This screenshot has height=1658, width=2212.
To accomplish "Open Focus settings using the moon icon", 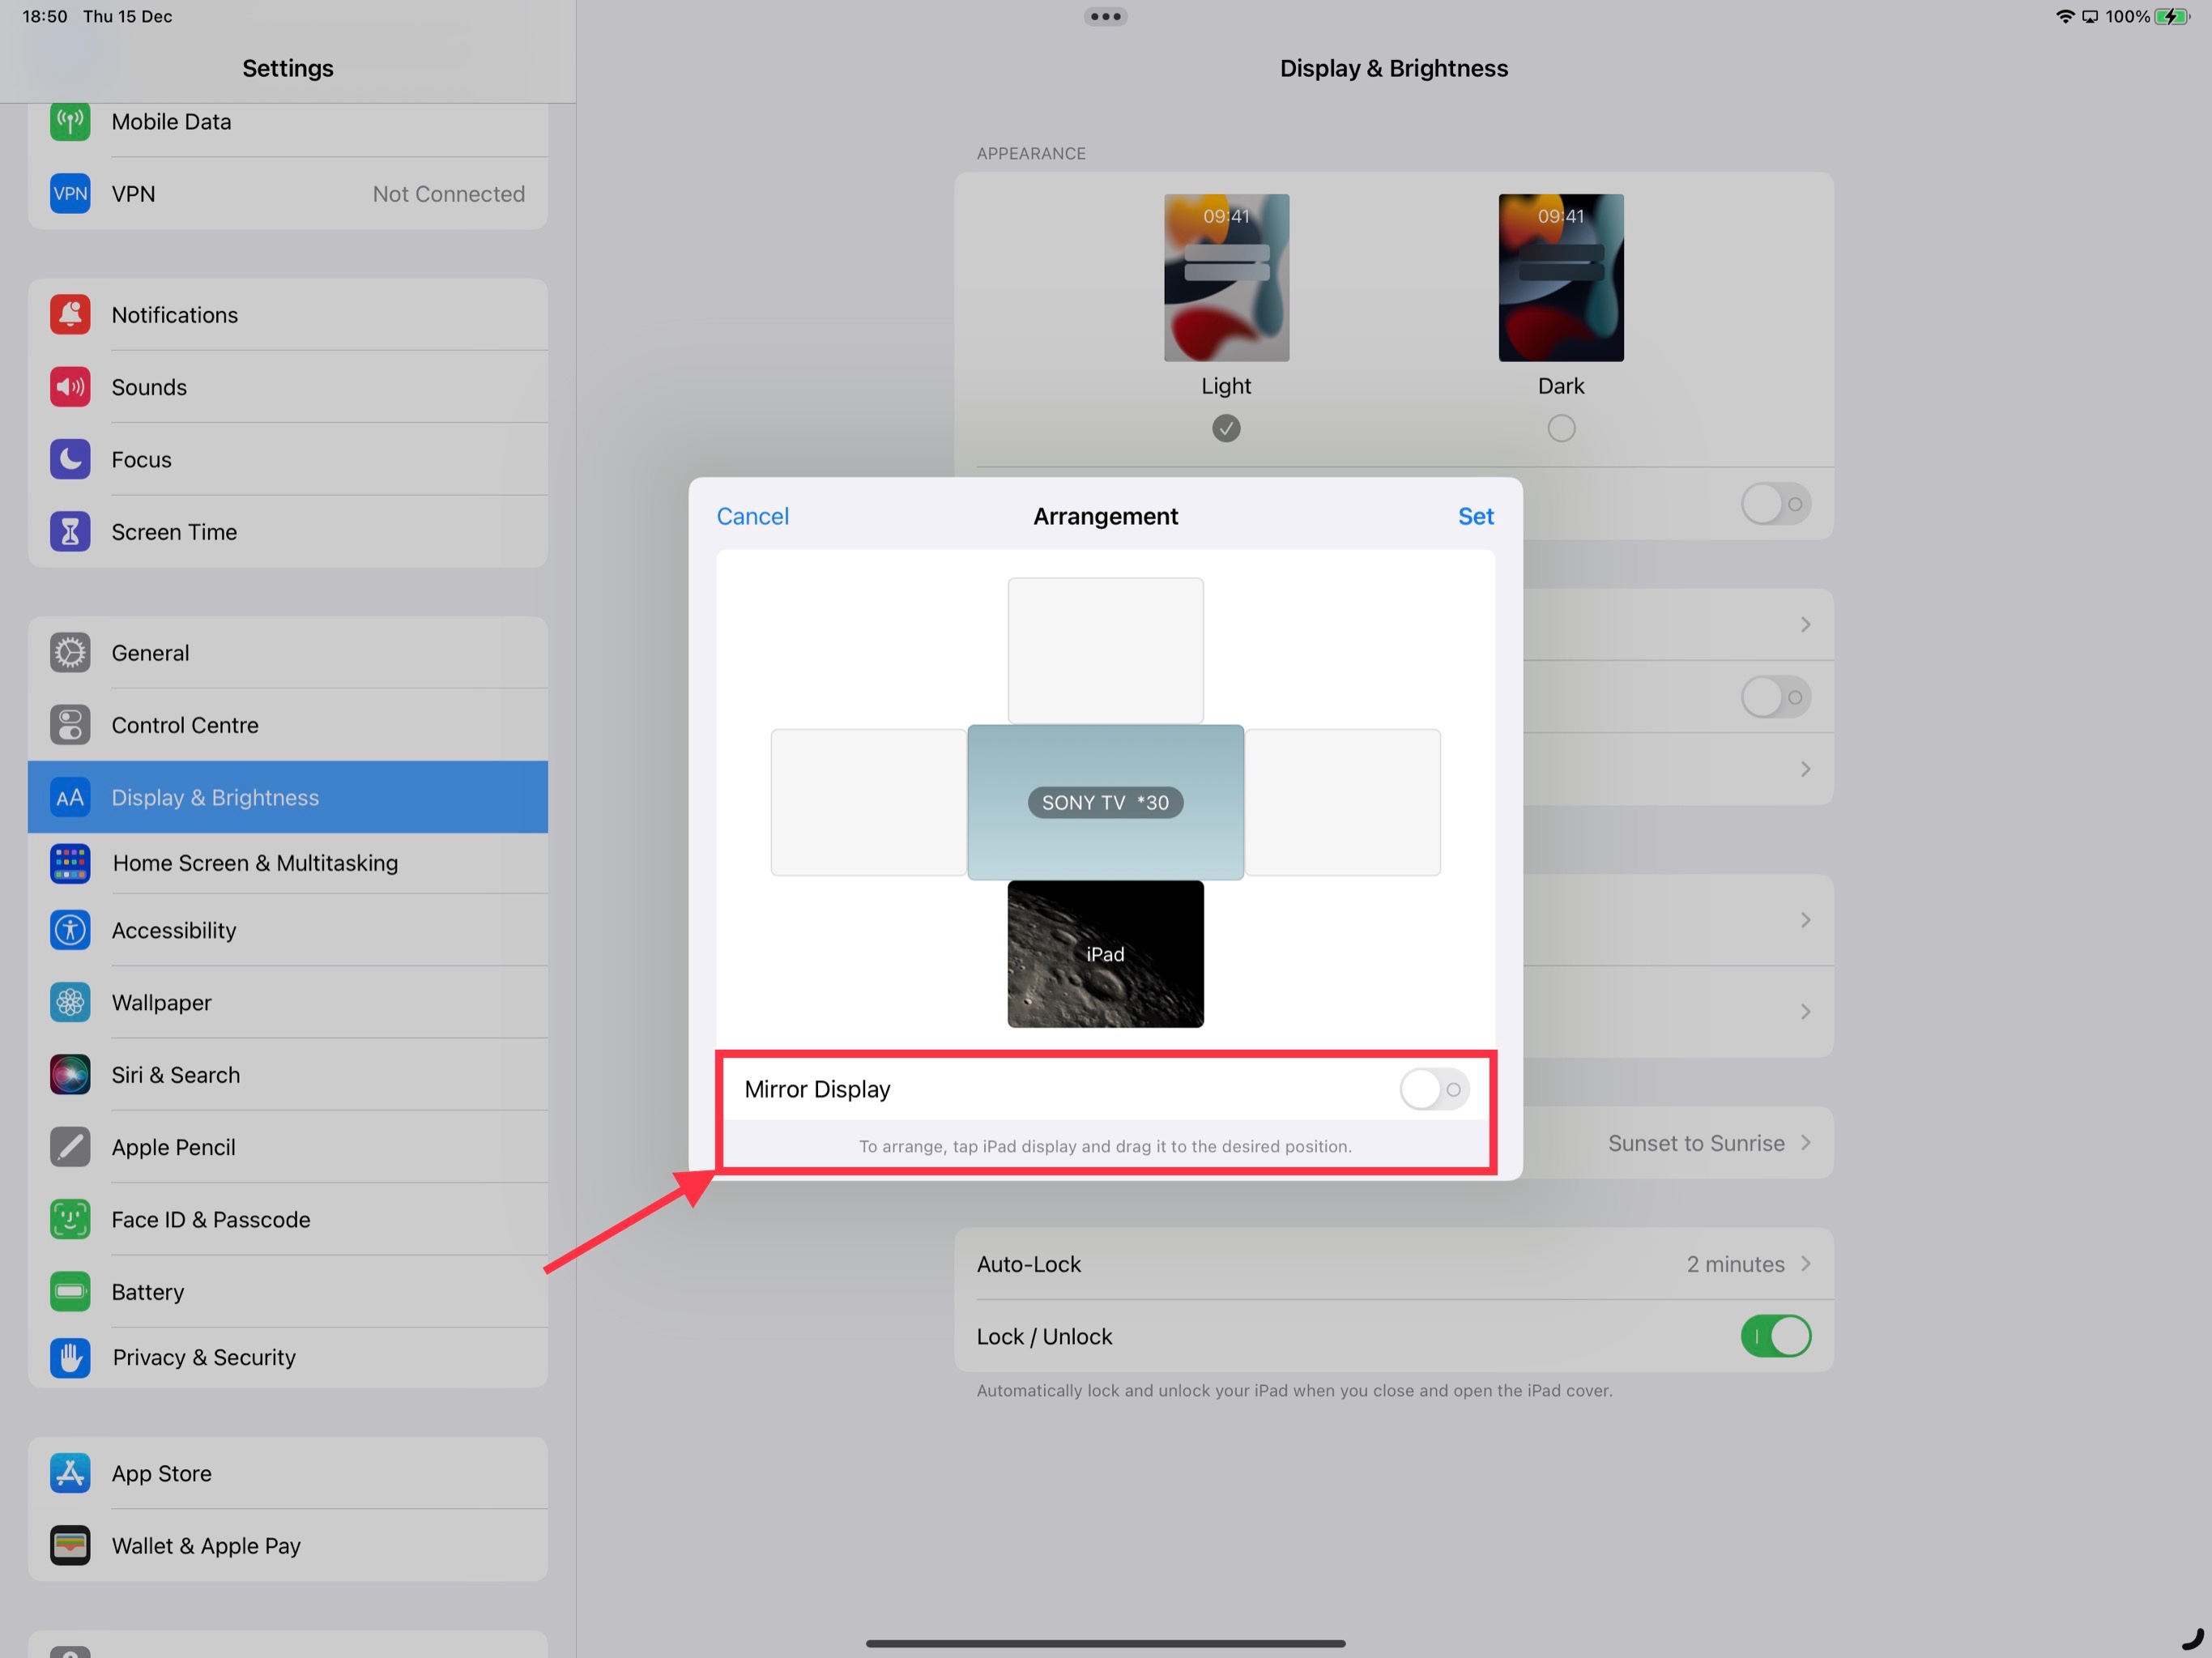I will [69, 459].
